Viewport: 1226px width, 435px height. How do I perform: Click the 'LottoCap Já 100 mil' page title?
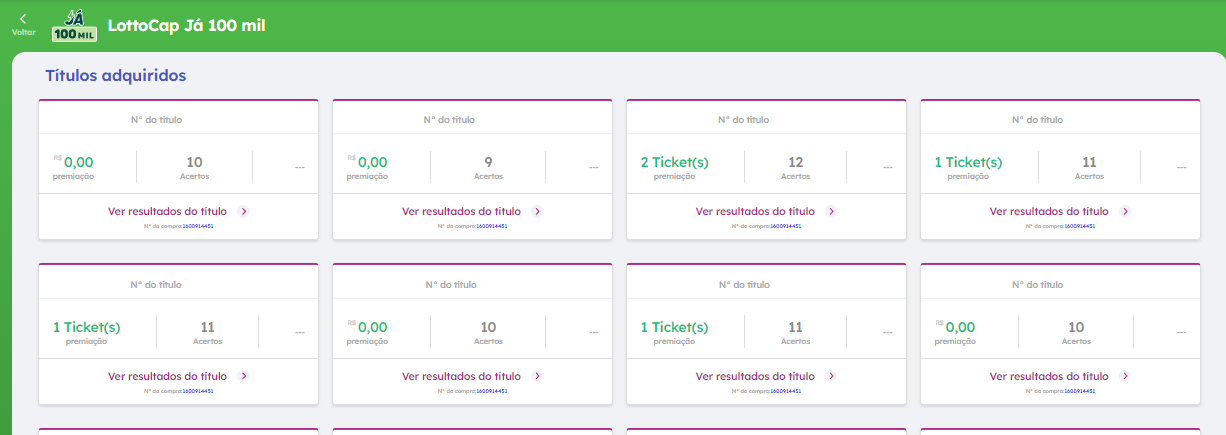pos(186,26)
